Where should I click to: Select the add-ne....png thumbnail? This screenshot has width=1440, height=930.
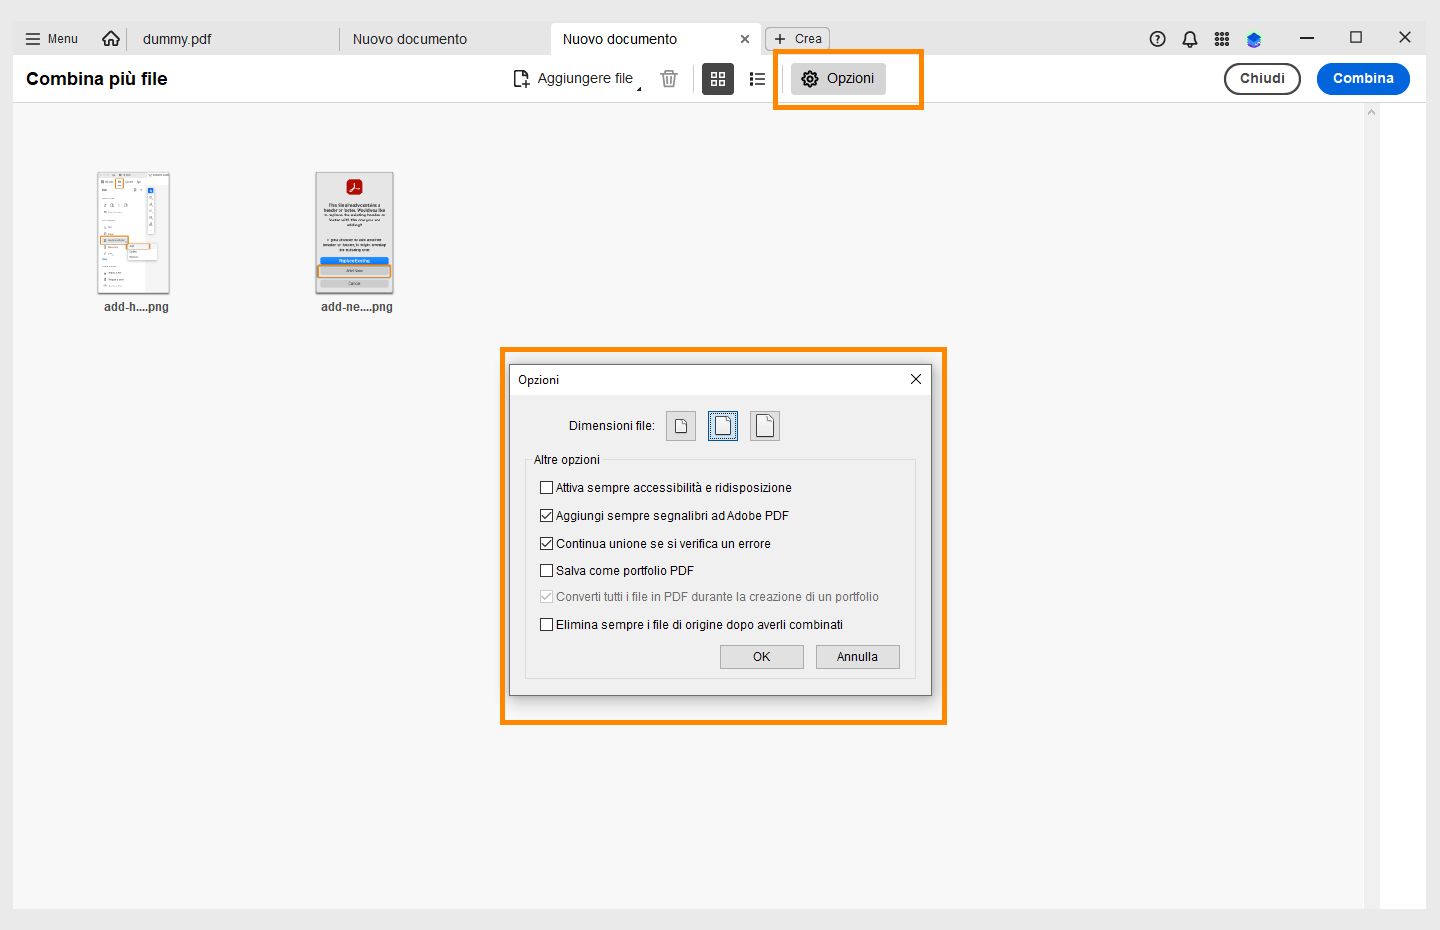(355, 233)
